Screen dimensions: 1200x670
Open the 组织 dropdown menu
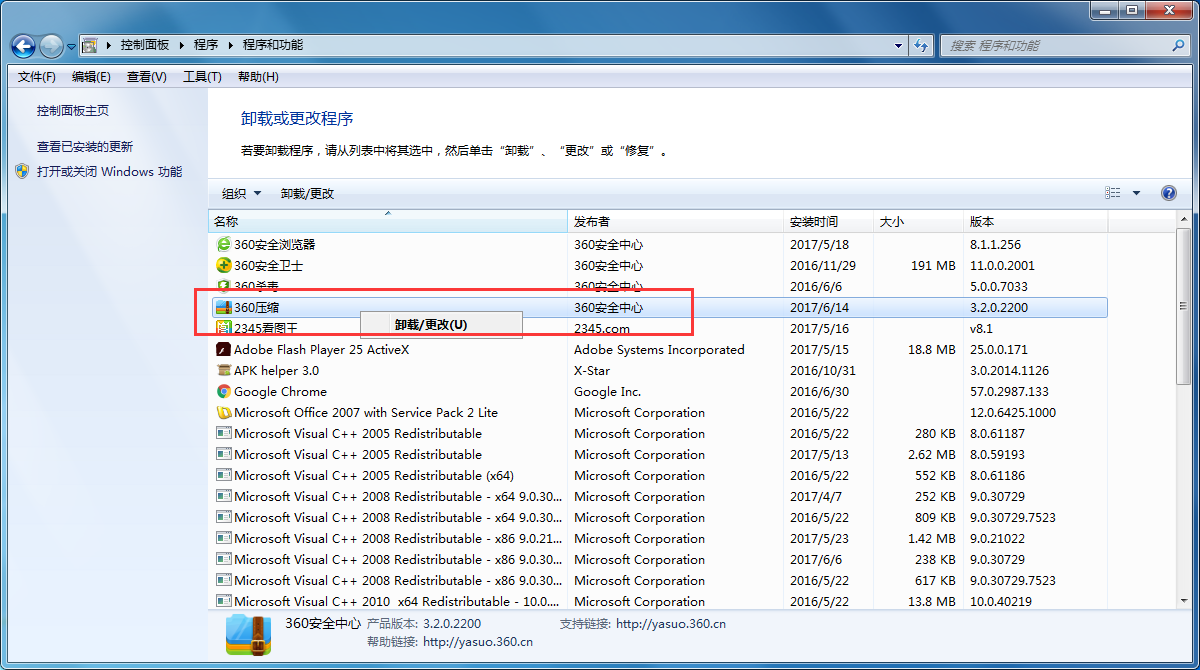241,193
